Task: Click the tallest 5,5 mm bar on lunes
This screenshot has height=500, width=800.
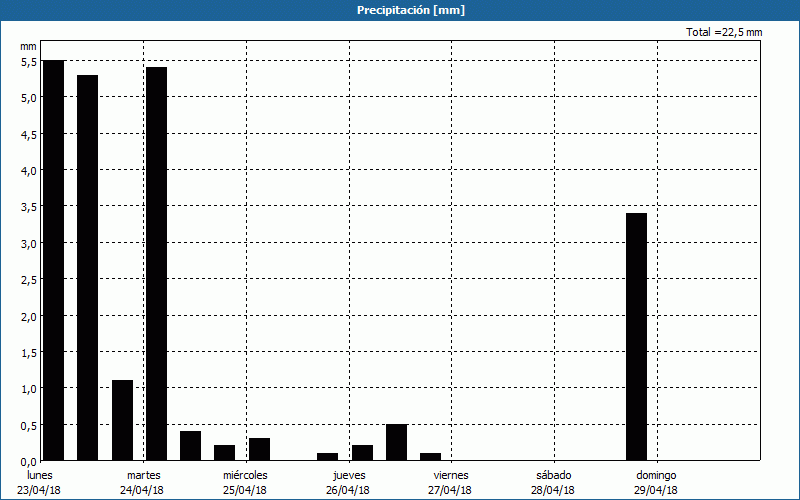Action: (54, 260)
